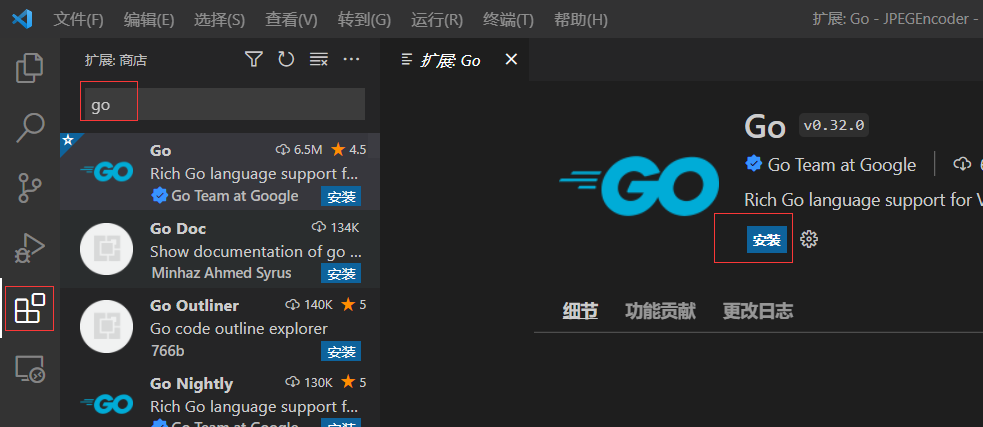Open the Search view in activity bar
The width and height of the screenshot is (983, 427).
coord(29,127)
